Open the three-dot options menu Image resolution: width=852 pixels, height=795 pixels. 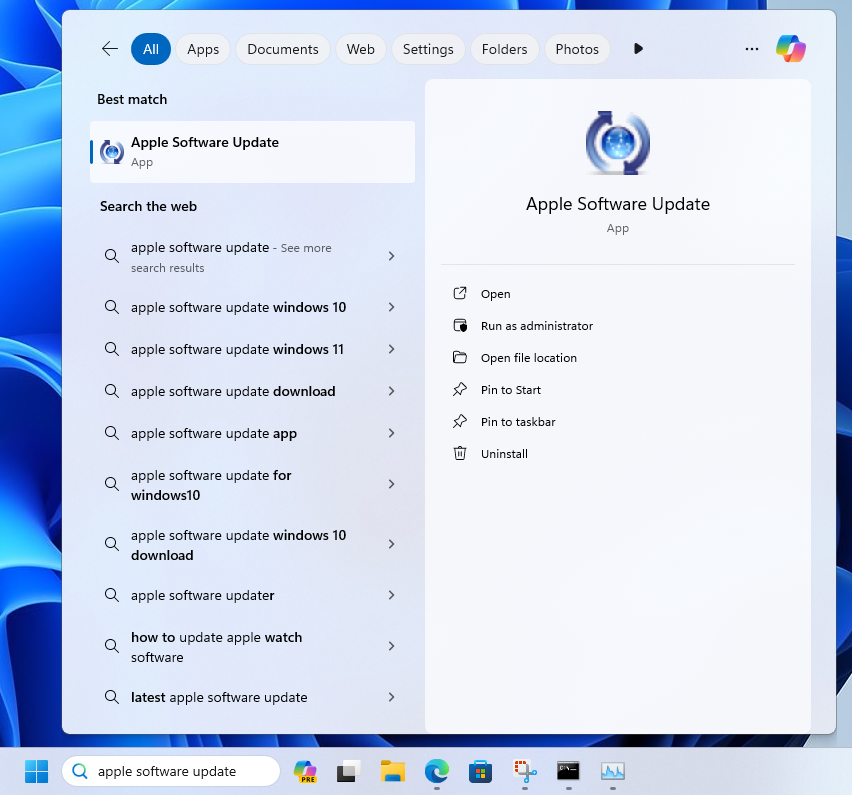tap(752, 49)
